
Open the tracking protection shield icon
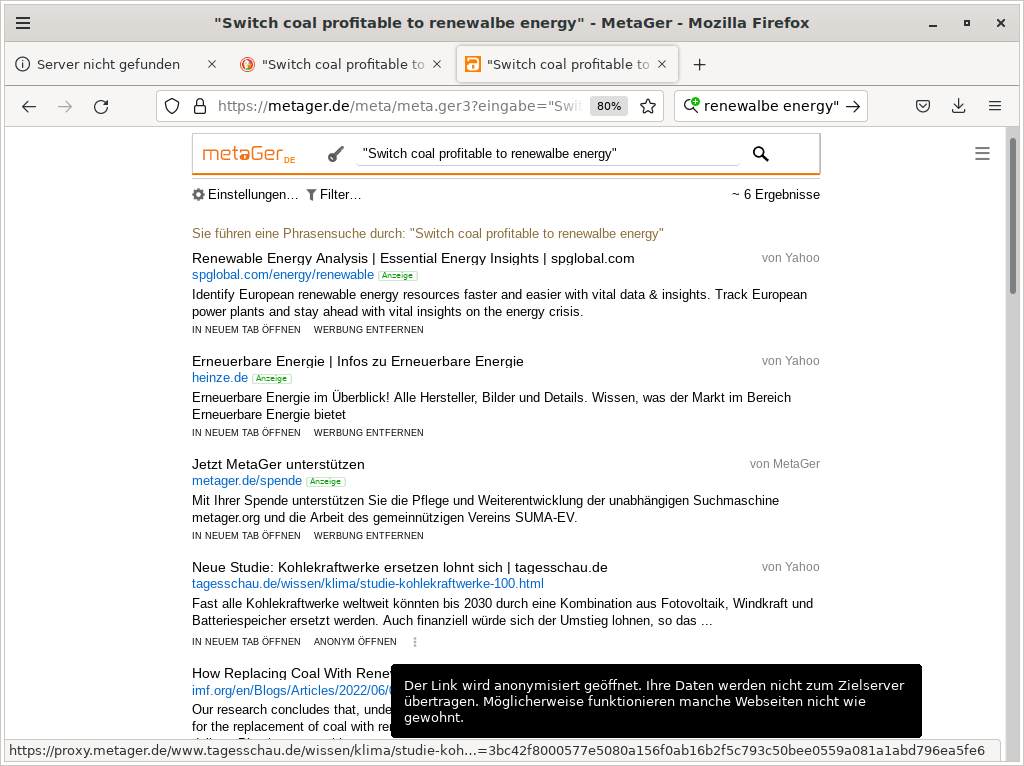pos(172,106)
